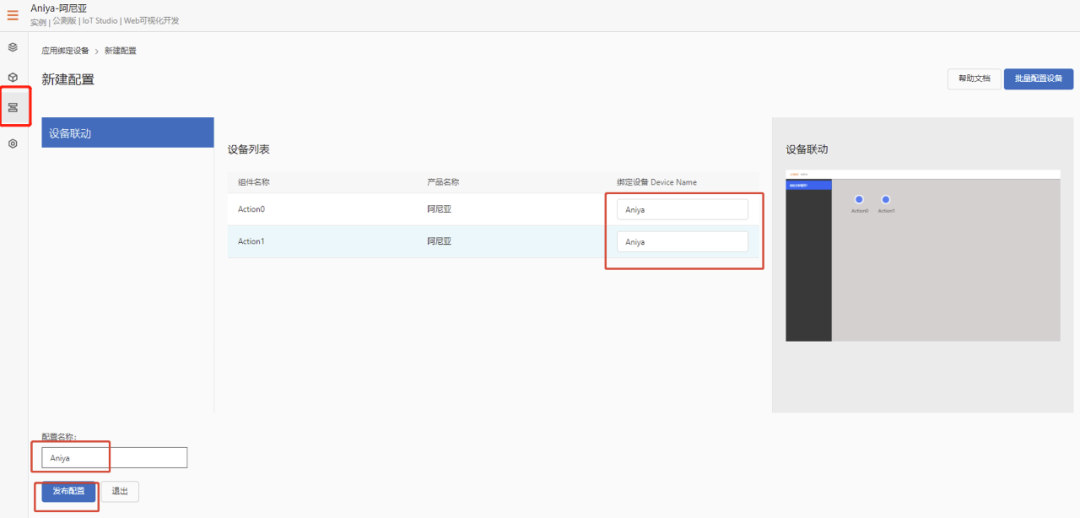Open the 帮助文档 button
1080x518 pixels.
[974, 79]
